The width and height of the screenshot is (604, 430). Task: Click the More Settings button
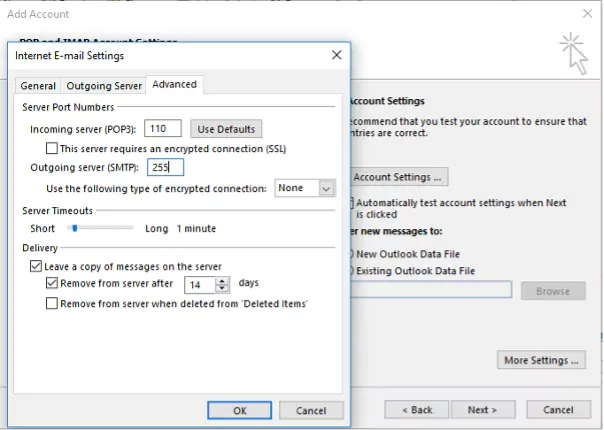[541, 360]
